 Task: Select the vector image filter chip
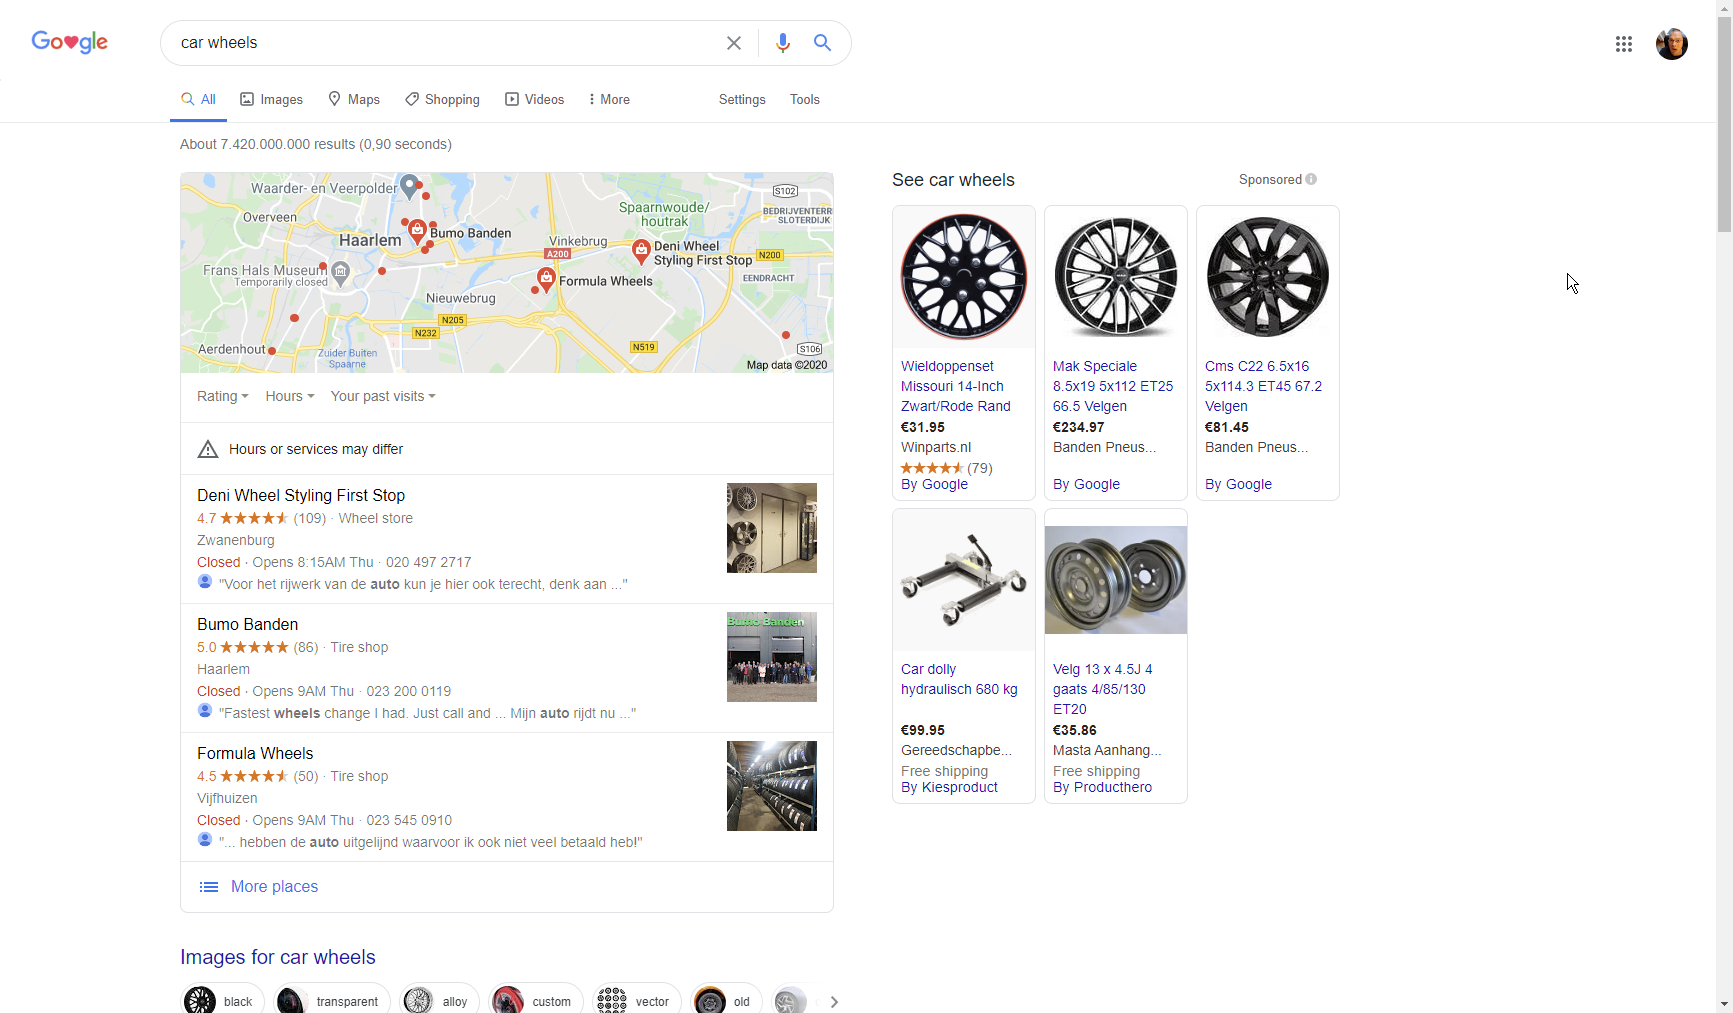click(x=636, y=1000)
